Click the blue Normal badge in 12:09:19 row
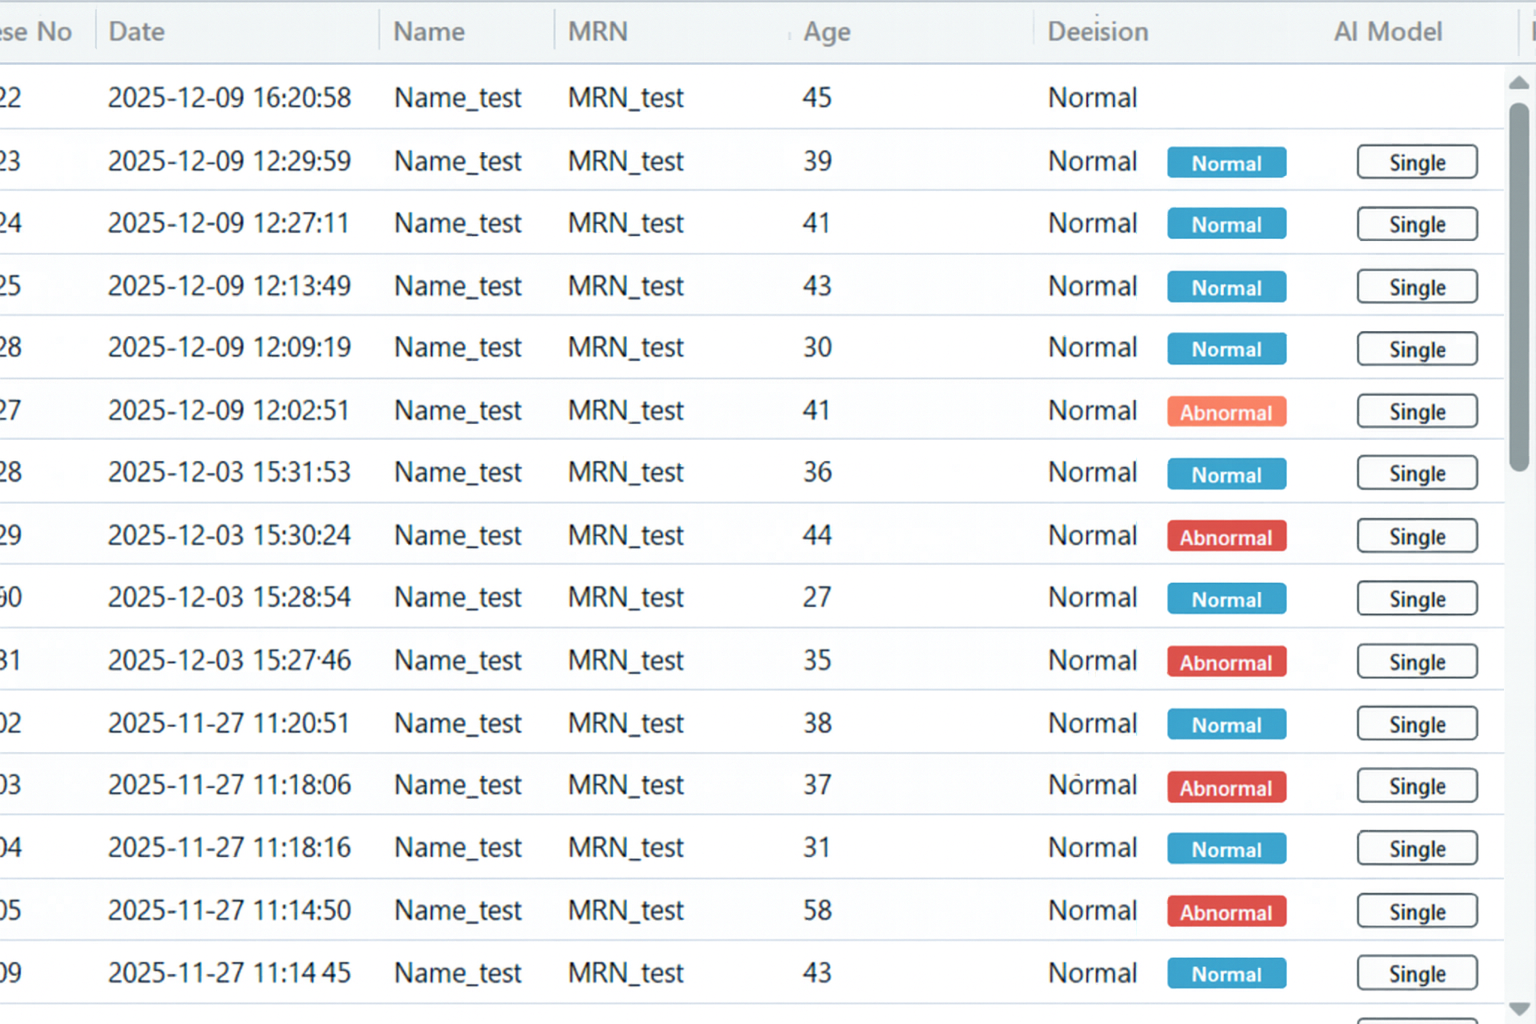Viewport: 1536px width, 1024px height. [1226, 350]
